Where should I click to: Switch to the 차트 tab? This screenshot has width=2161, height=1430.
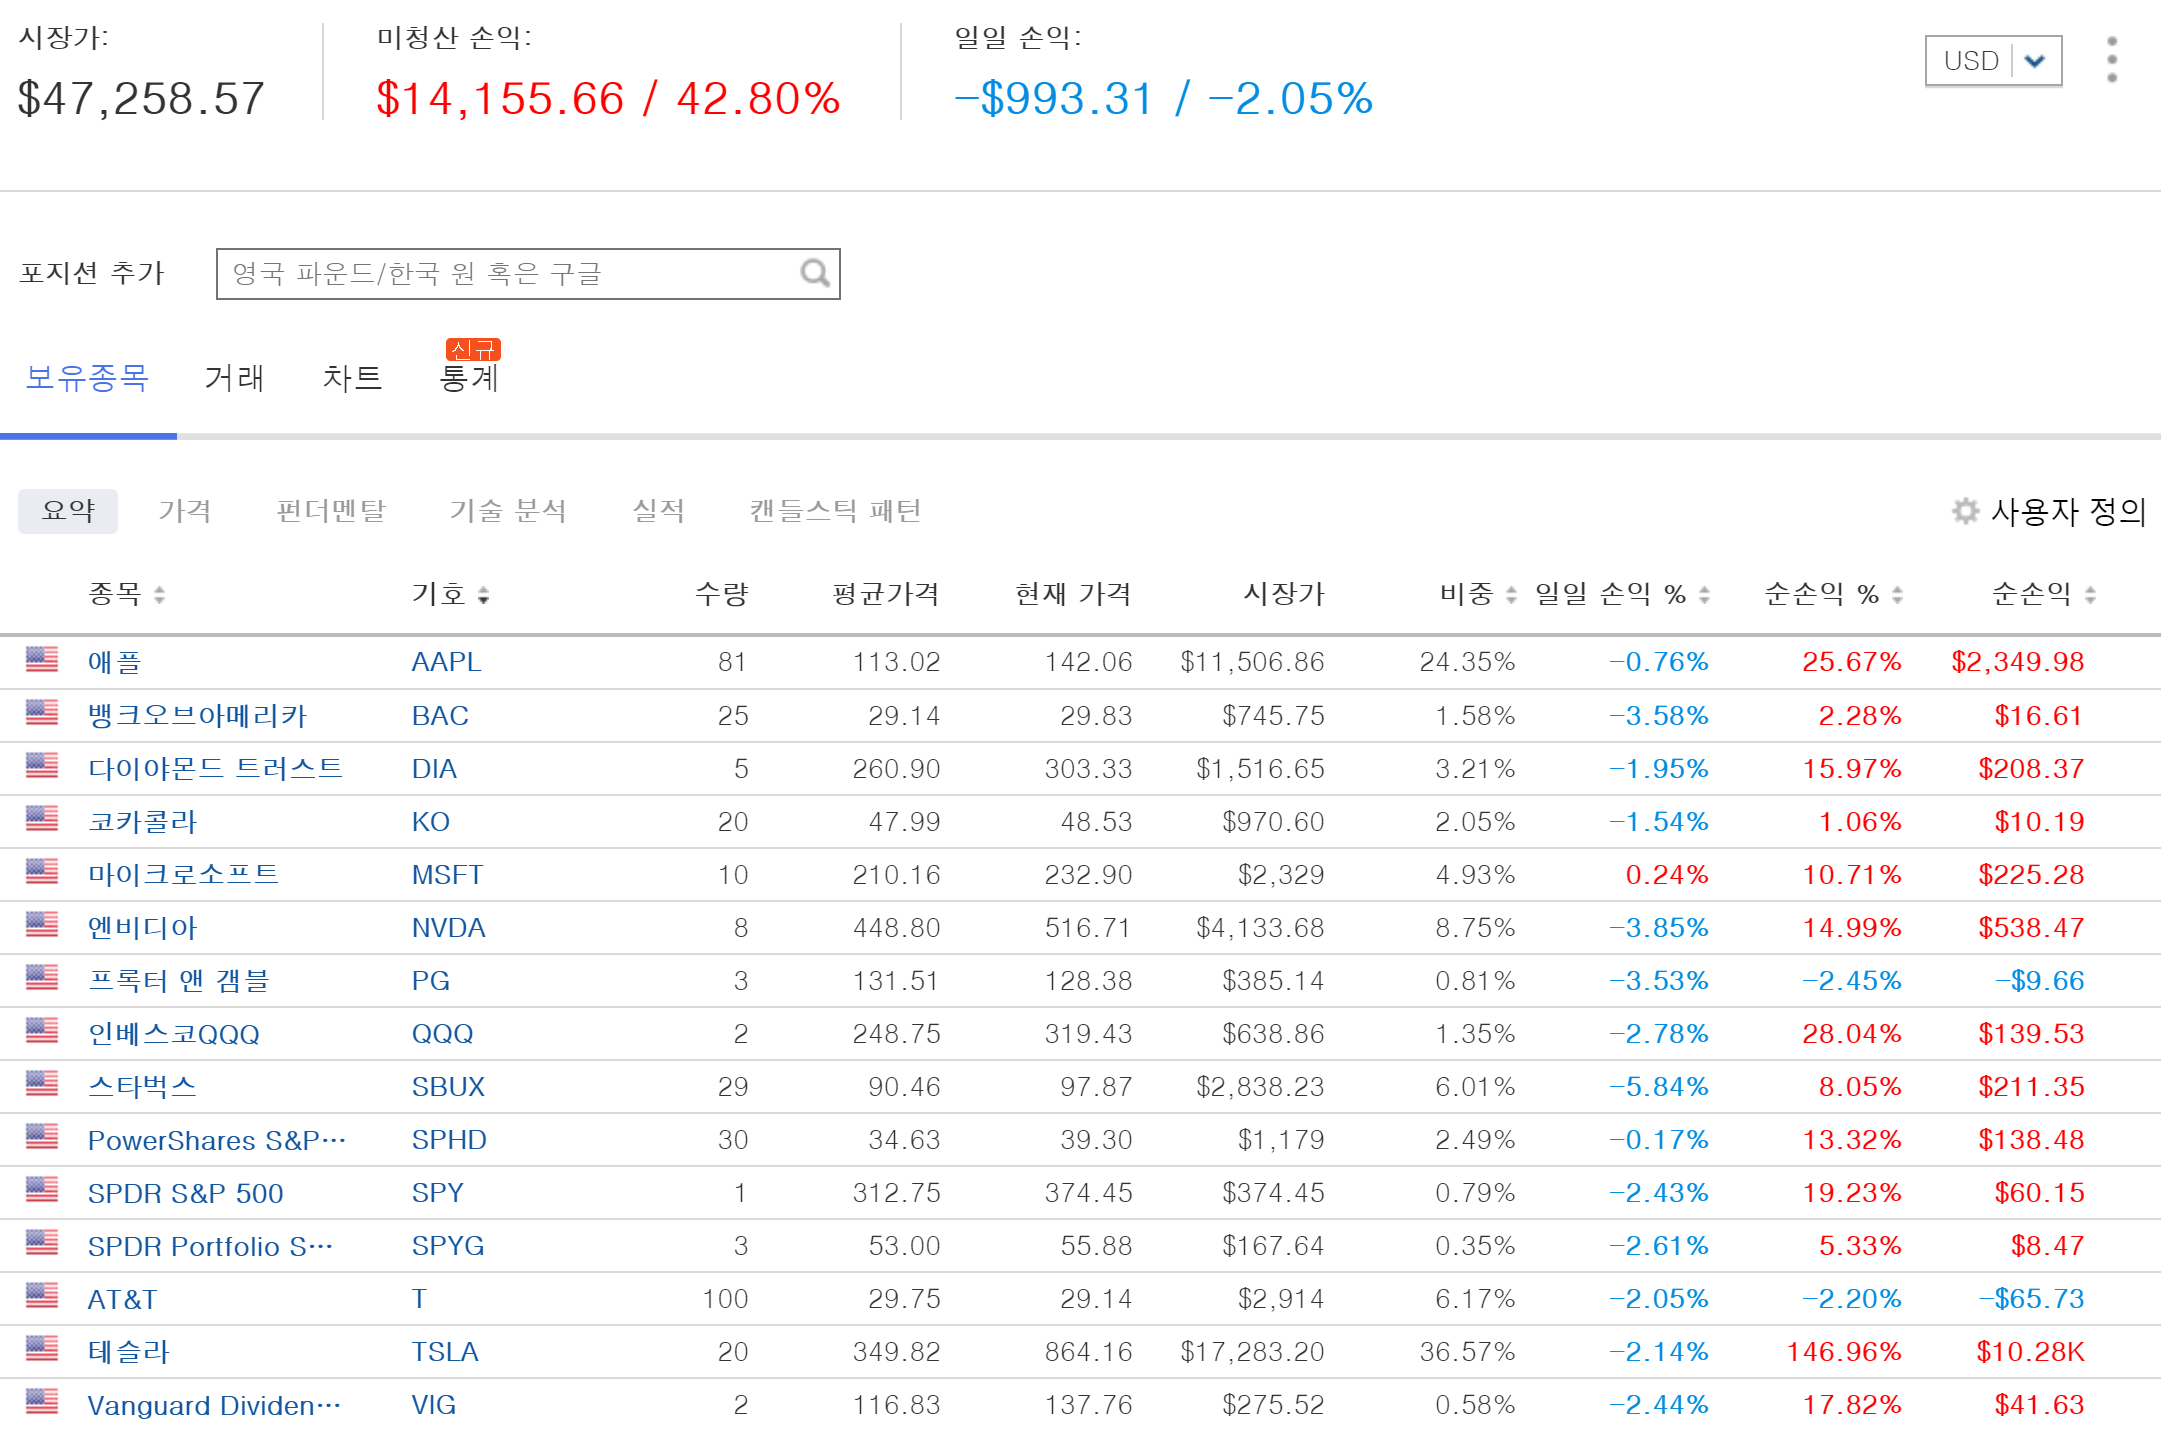tap(352, 377)
